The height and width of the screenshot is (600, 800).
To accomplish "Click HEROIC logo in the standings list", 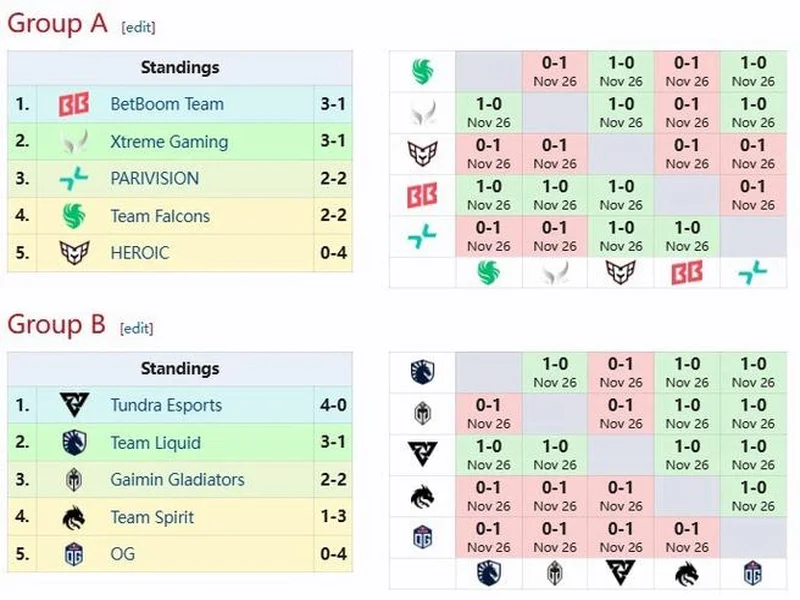I will coord(74,253).
